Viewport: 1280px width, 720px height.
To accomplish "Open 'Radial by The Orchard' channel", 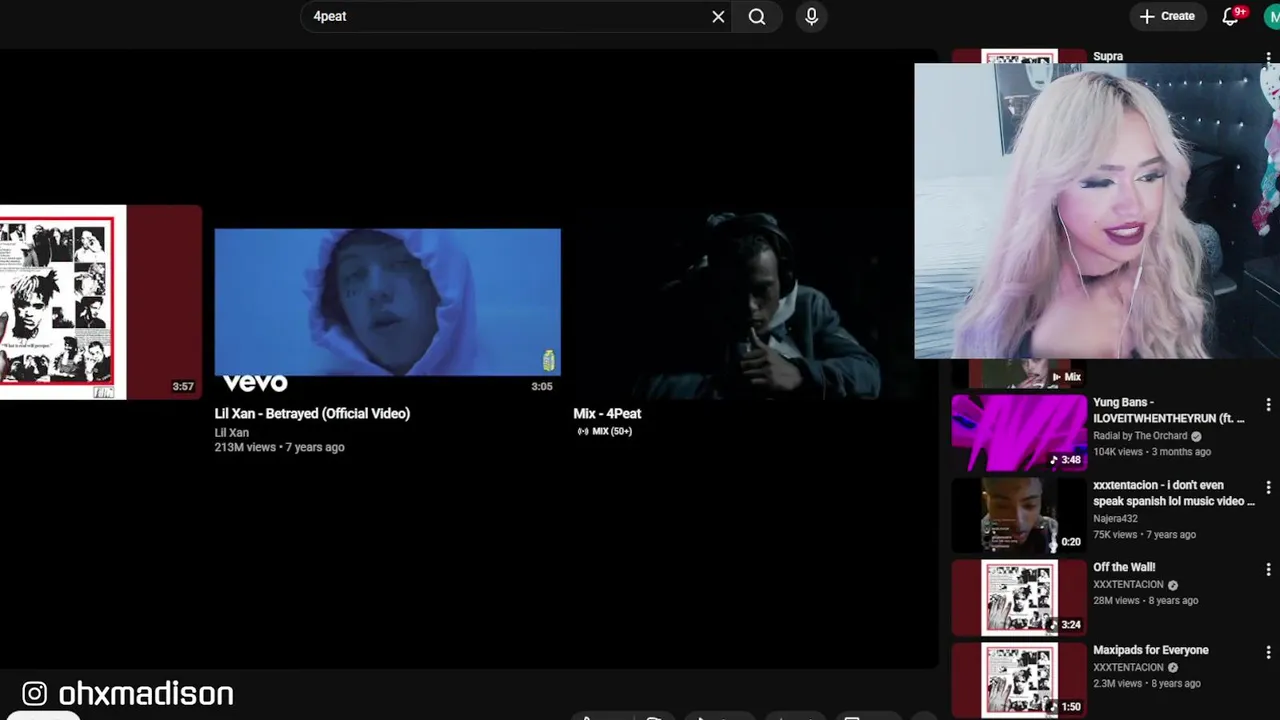I will (1140, 436).
